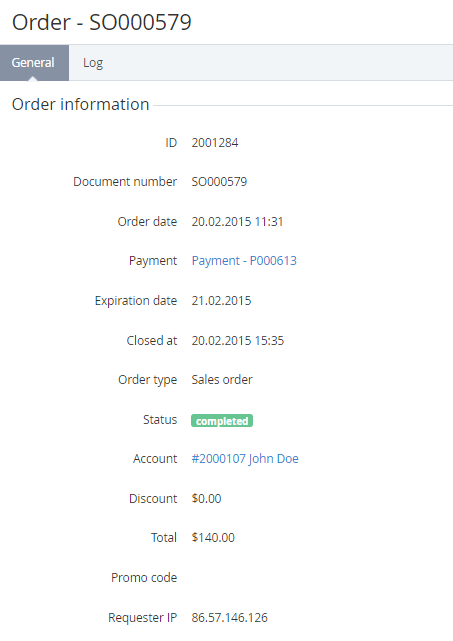Click the Payment field label

point(153,261)
